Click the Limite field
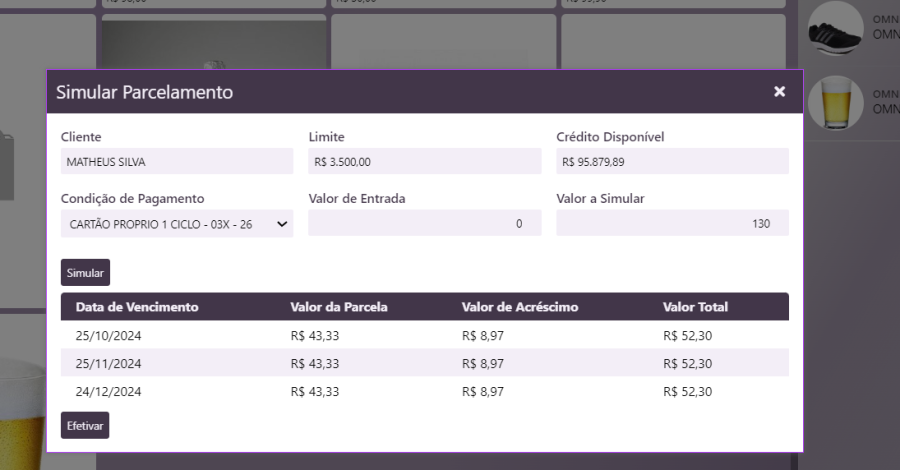 [424, 162]
